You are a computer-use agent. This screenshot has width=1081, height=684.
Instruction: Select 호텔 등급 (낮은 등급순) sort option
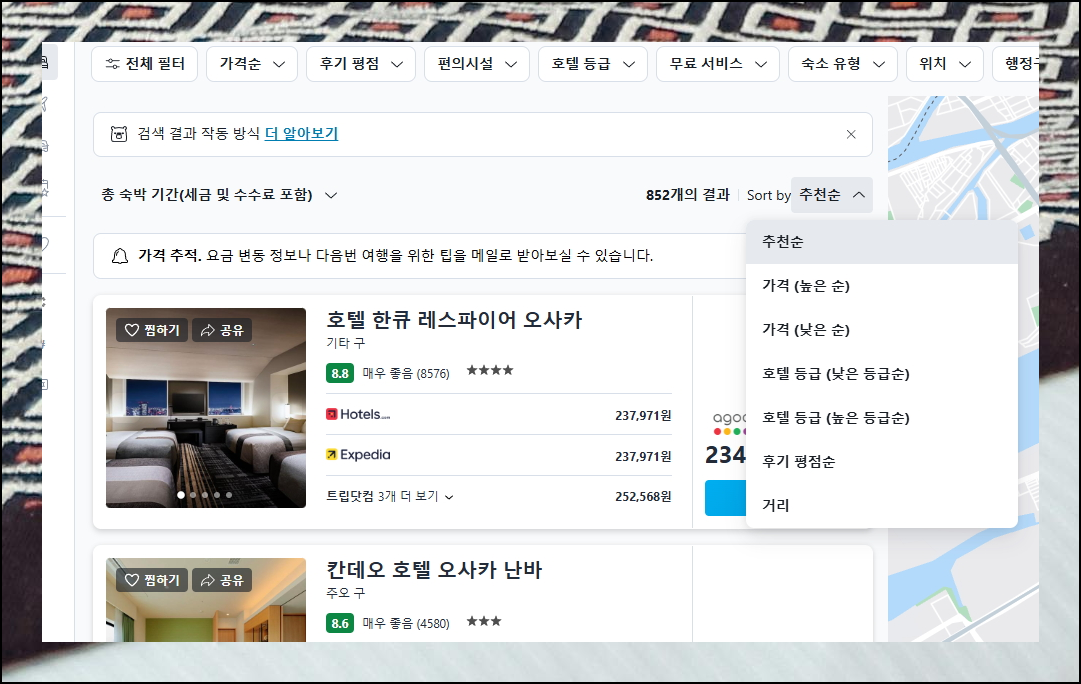point(882,374)
